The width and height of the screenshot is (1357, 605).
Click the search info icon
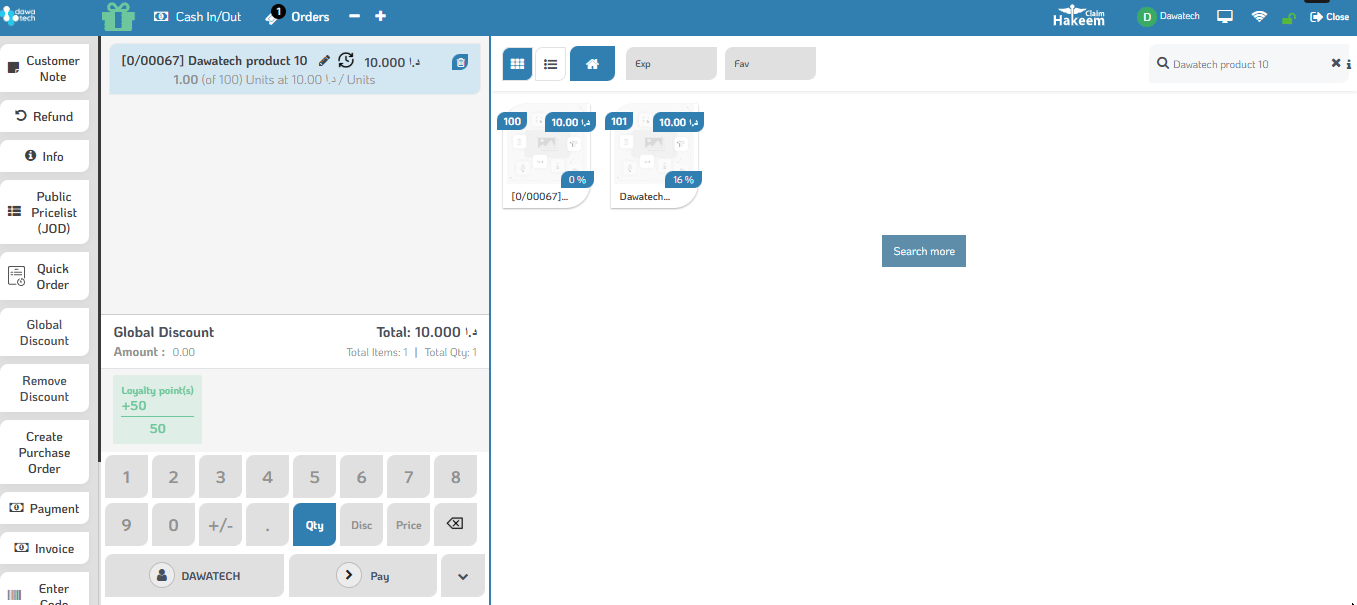(x=1349, y=64)
